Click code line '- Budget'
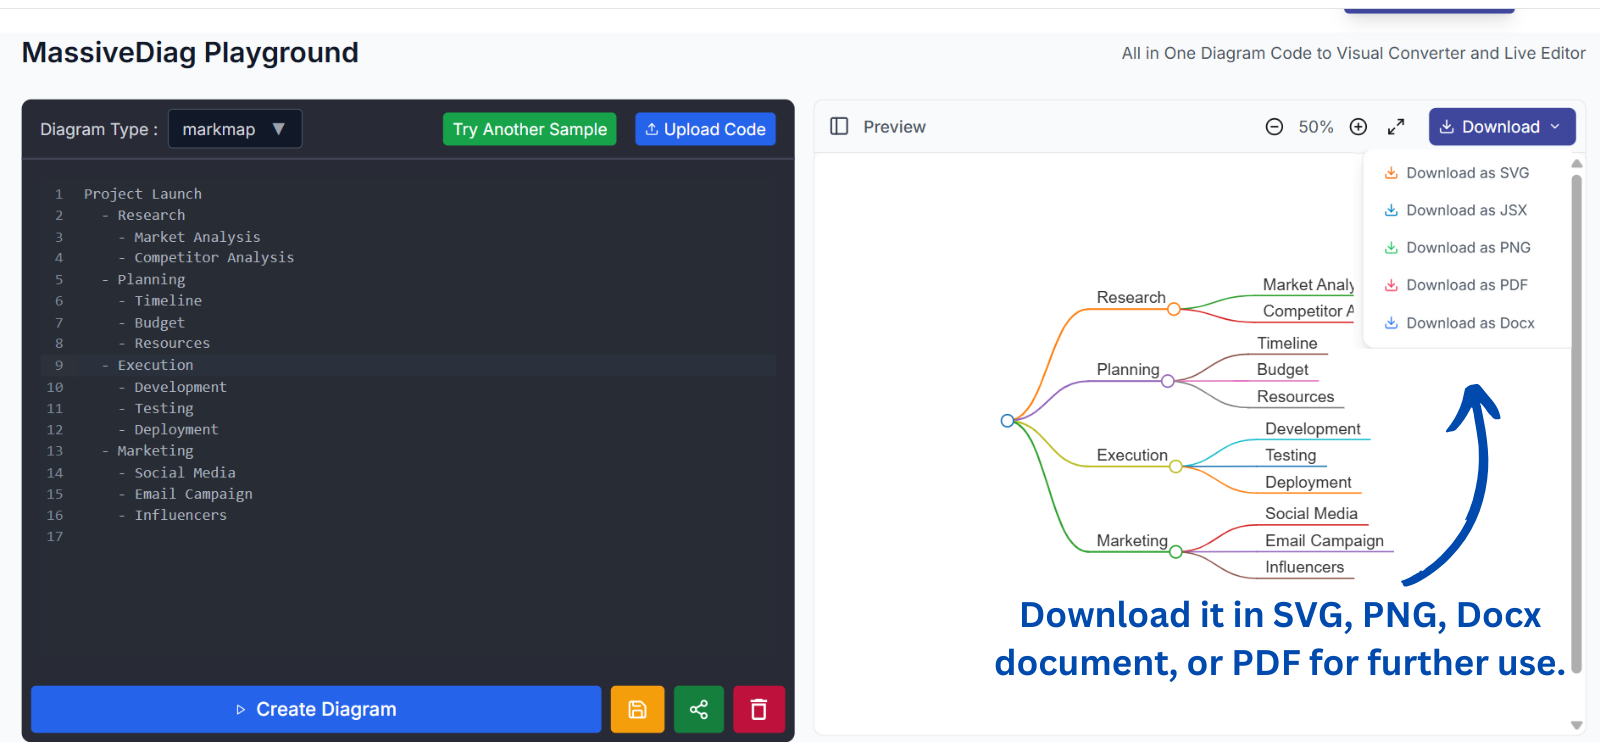The image size is (1600, 750). tap(151, 323)
